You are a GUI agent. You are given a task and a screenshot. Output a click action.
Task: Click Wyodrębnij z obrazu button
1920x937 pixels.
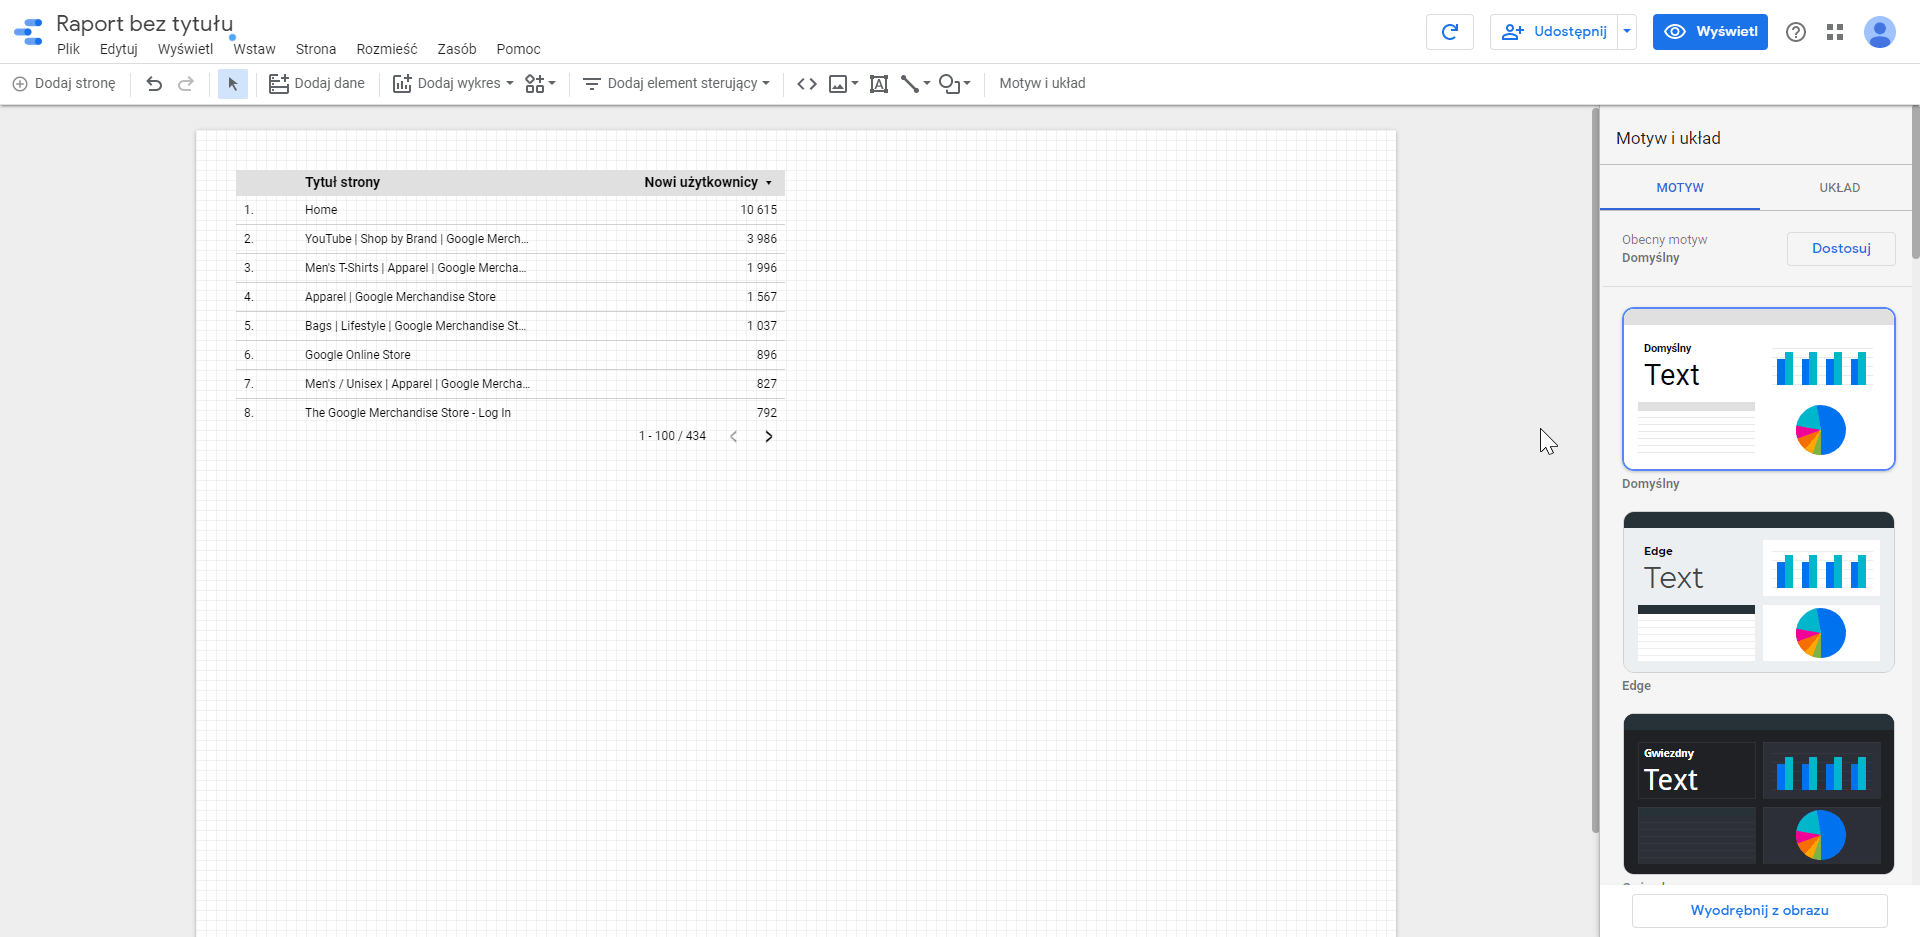click(x=1760, y=911)
